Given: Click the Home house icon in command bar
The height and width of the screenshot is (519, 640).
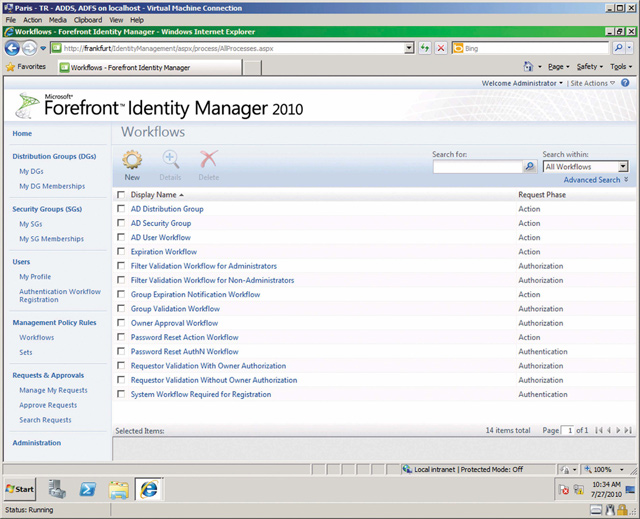Looking at the screenshot, I should [528, 66].
